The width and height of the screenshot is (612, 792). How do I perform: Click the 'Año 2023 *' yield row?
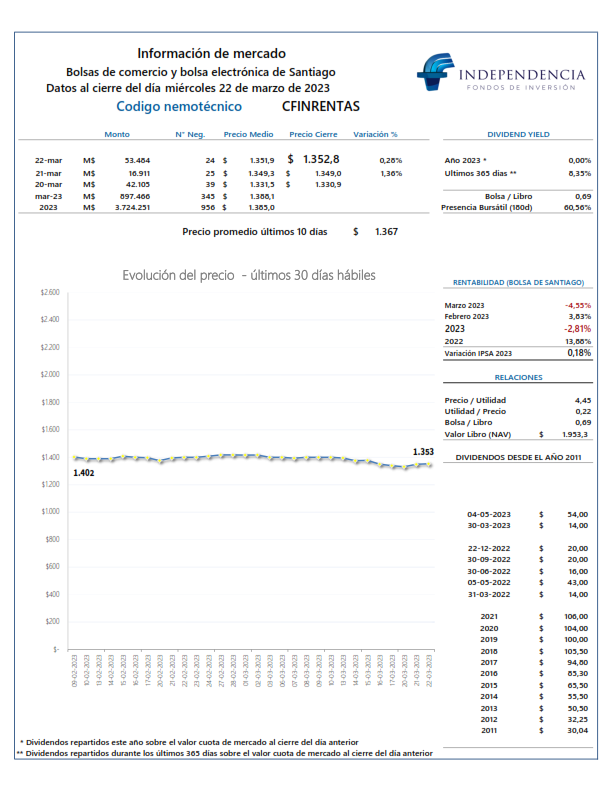[518, 161]
